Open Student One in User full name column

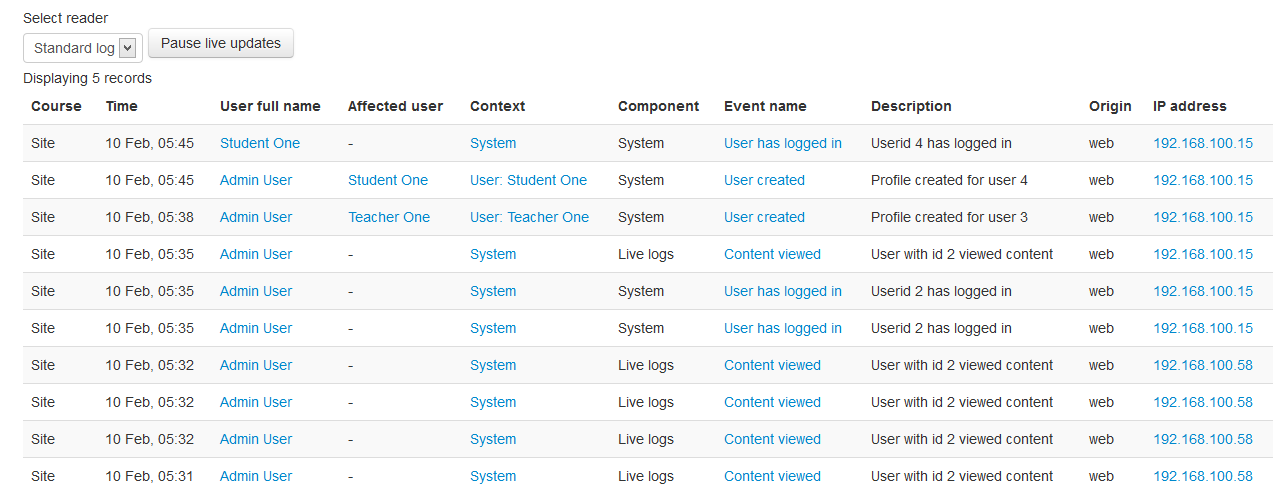point(259,143)
